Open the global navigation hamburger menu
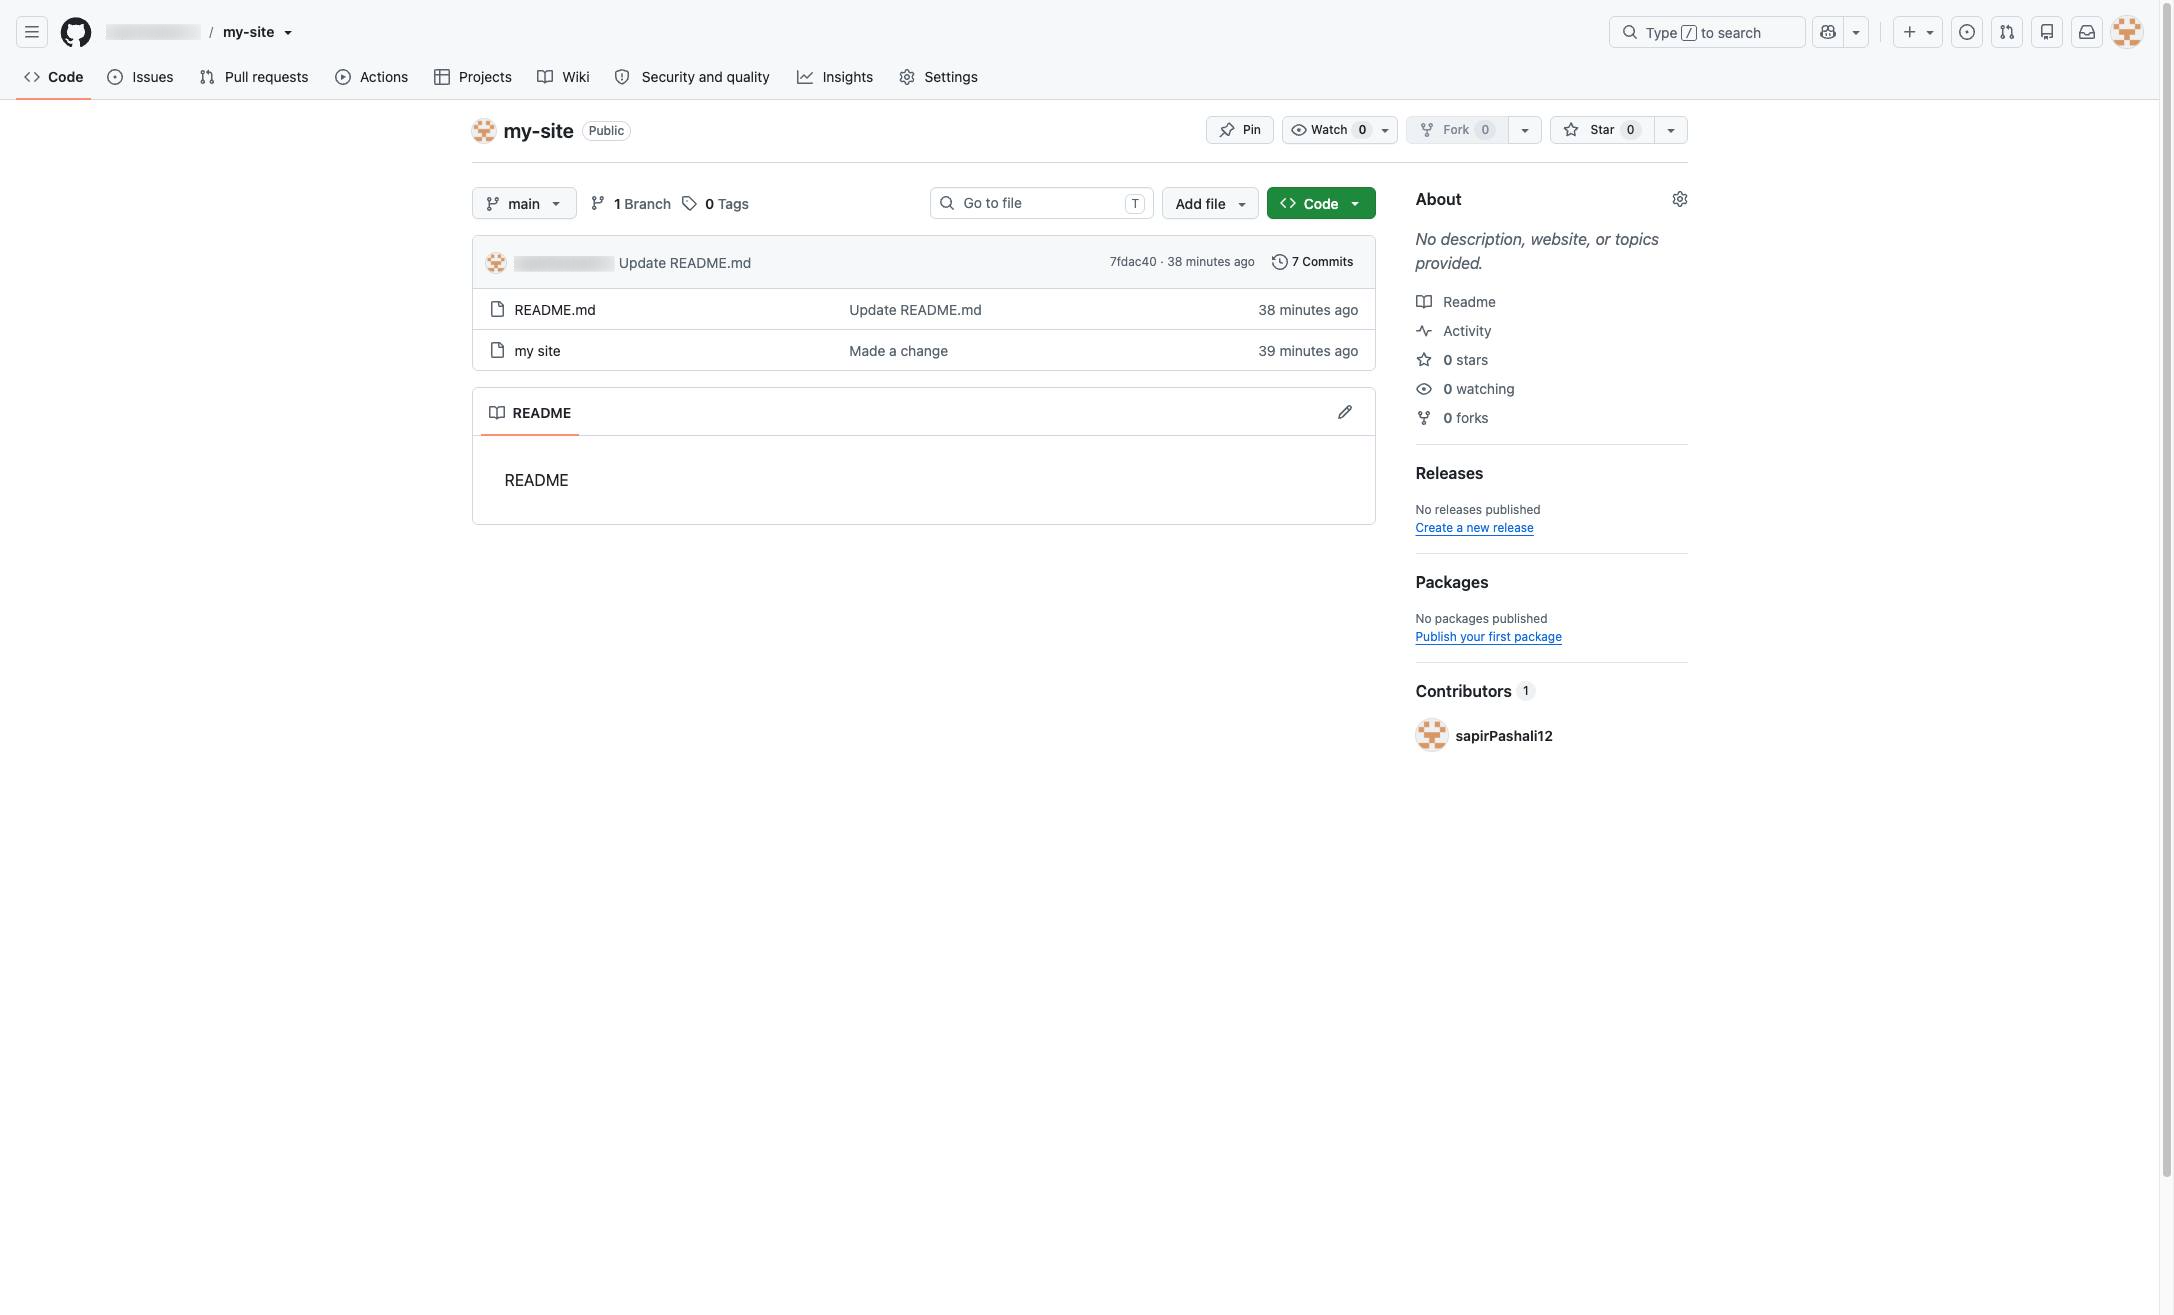The image size is (2174, 1315). click(x=32, y=32)
